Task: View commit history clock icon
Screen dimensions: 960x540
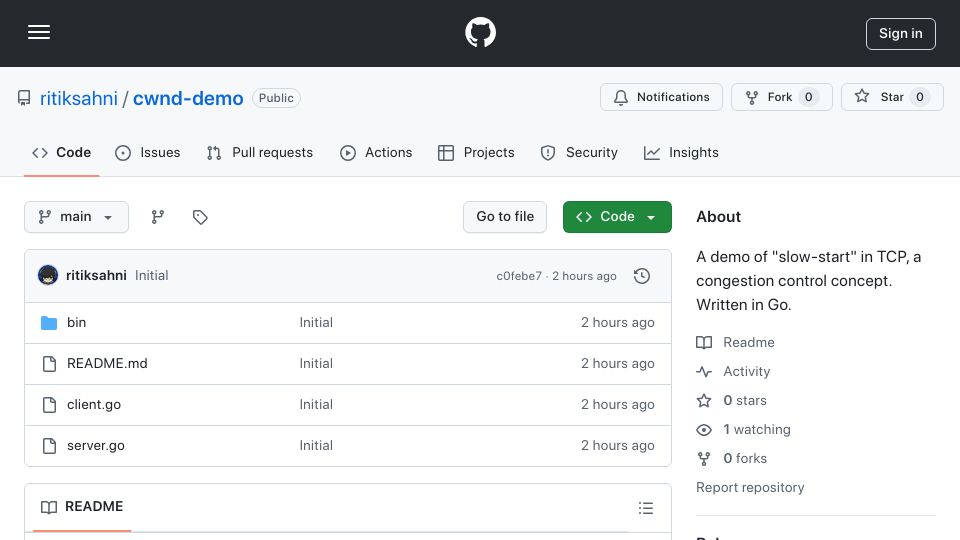Action: (642, 276)
